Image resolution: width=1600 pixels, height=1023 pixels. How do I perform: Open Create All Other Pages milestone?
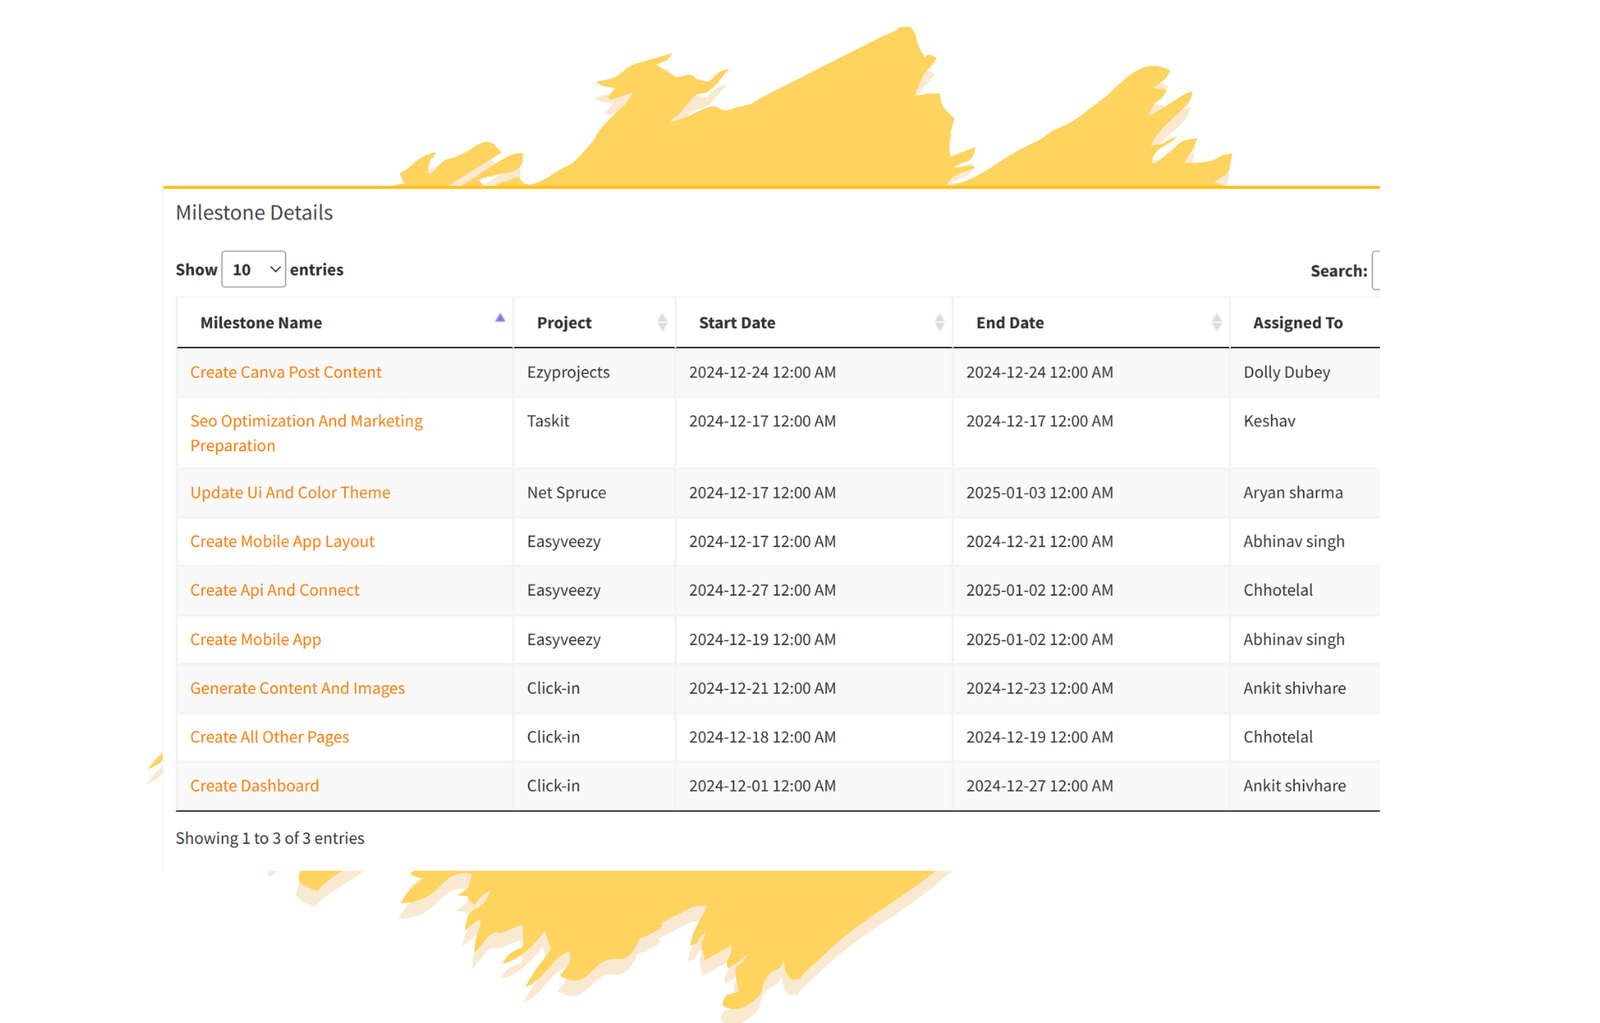(x=270, y=738)
